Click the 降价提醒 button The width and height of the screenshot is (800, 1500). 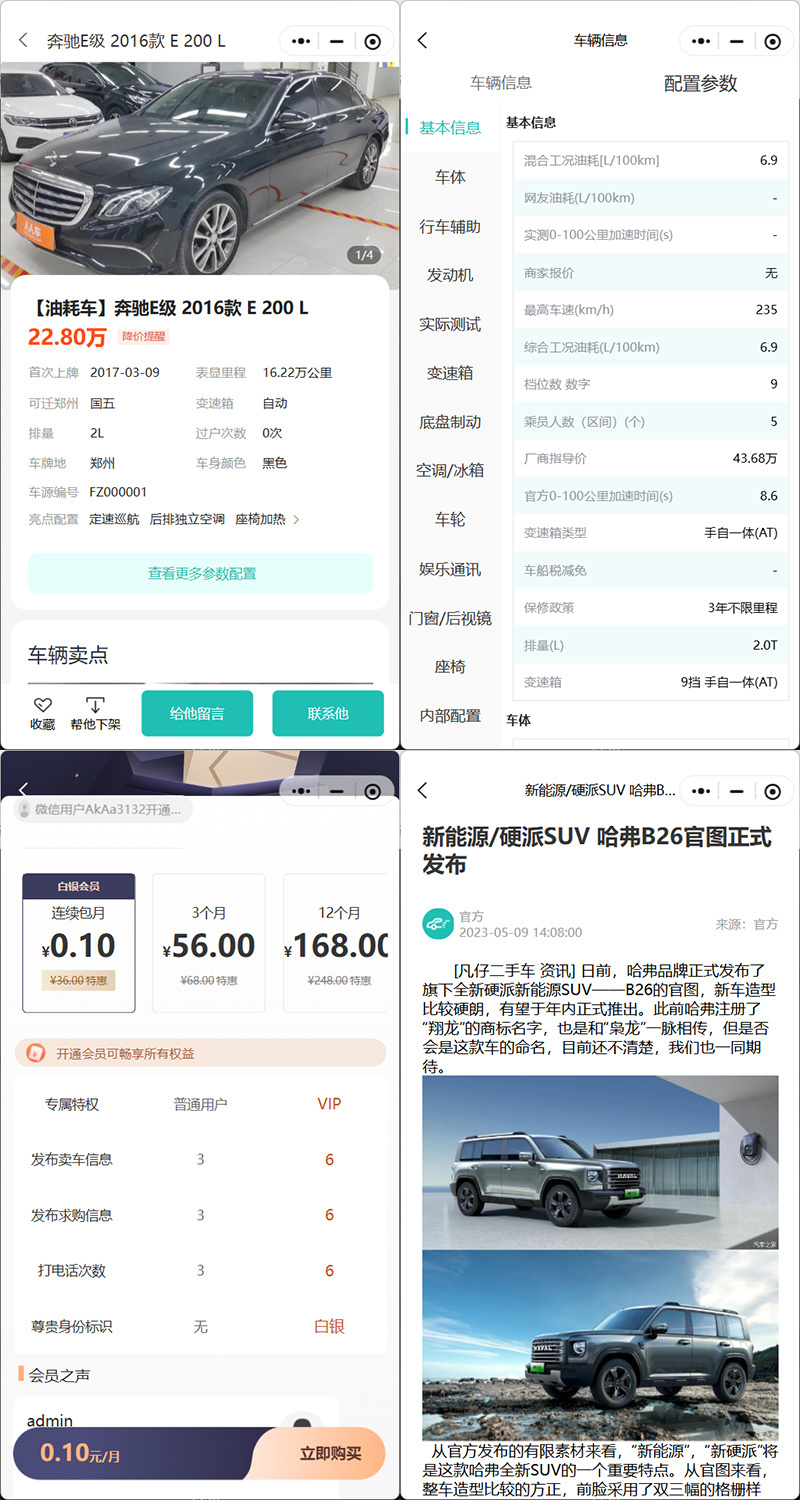[144, 337]
